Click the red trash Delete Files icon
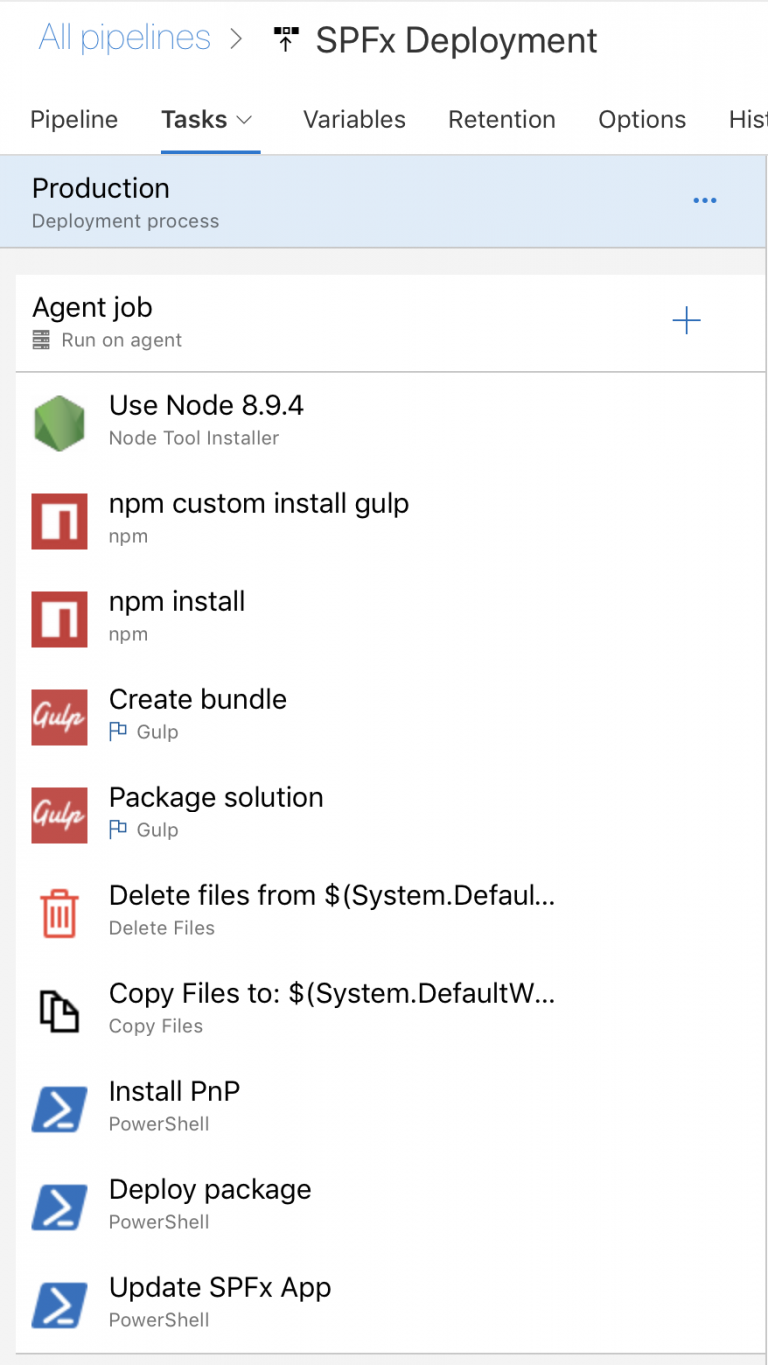Screen dimensions: 768x1365 click(x=59, y=912)
